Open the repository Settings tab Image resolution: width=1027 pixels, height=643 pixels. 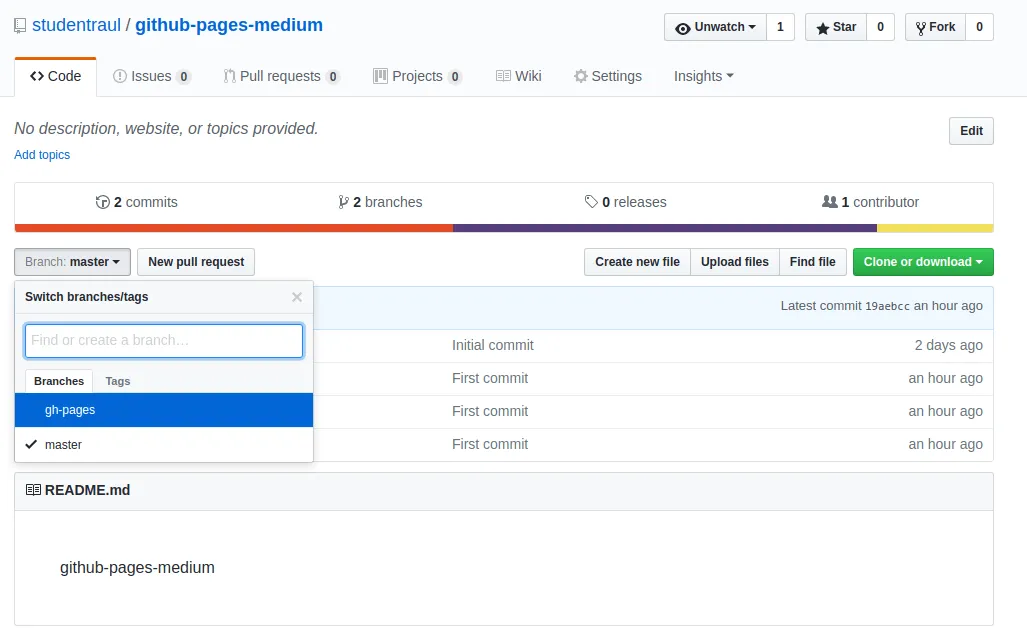pos(608,76)
